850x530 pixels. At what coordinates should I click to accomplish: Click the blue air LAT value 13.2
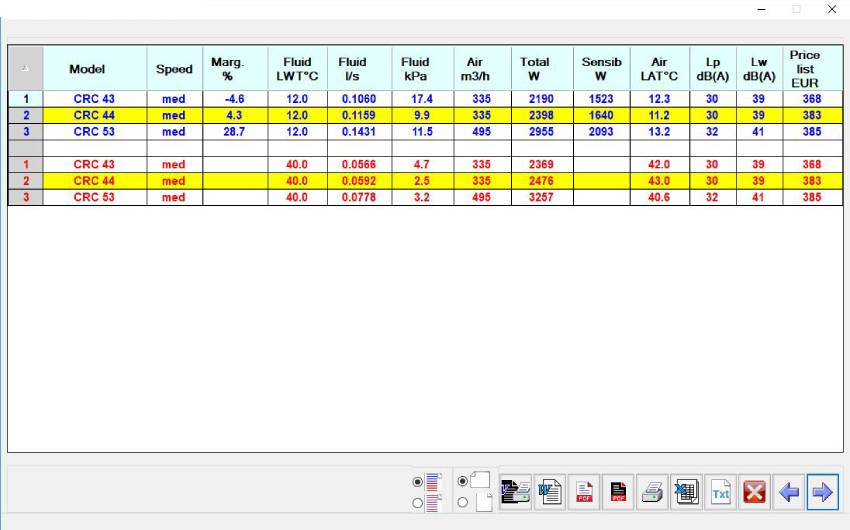(x=660, y=132)
